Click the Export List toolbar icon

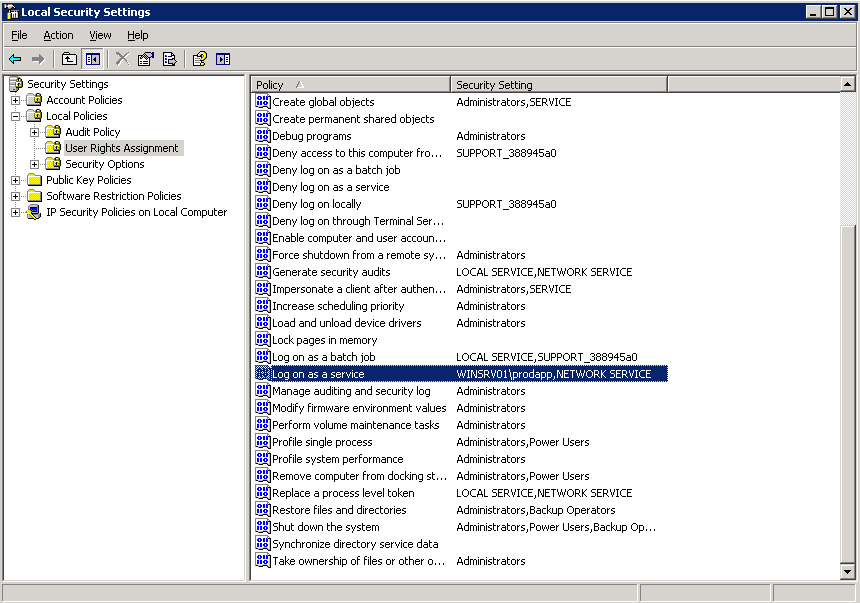tap(170, 59)
